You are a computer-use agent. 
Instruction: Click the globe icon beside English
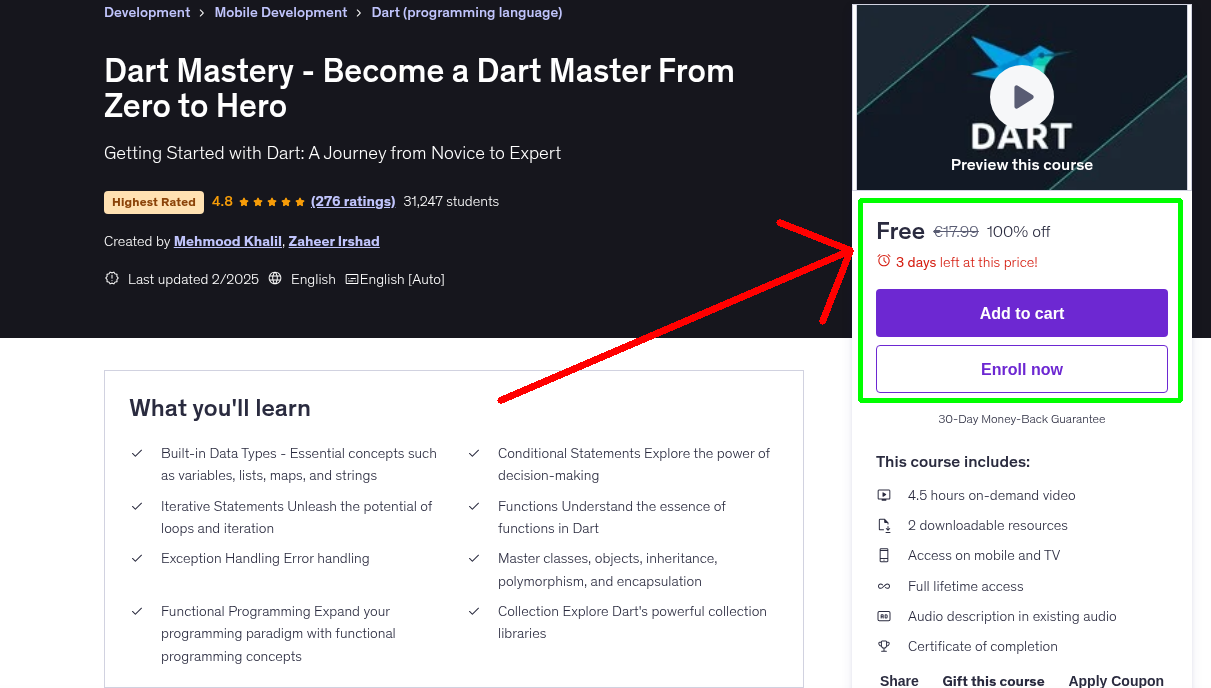(x=275, y=279)
